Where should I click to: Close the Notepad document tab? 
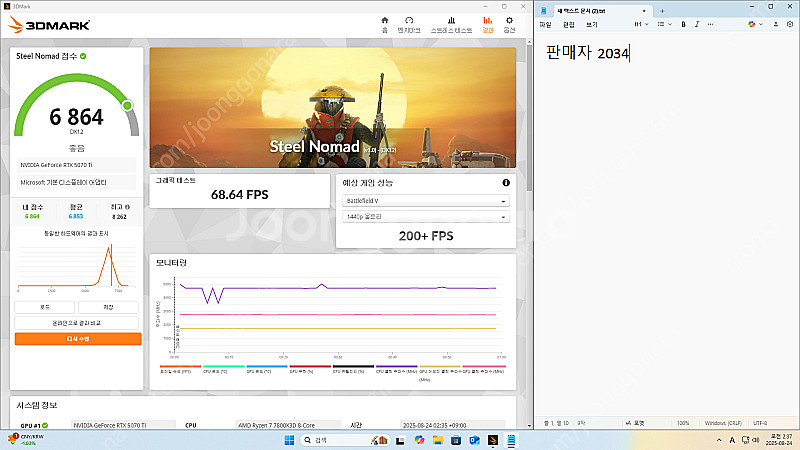(644, 11)
